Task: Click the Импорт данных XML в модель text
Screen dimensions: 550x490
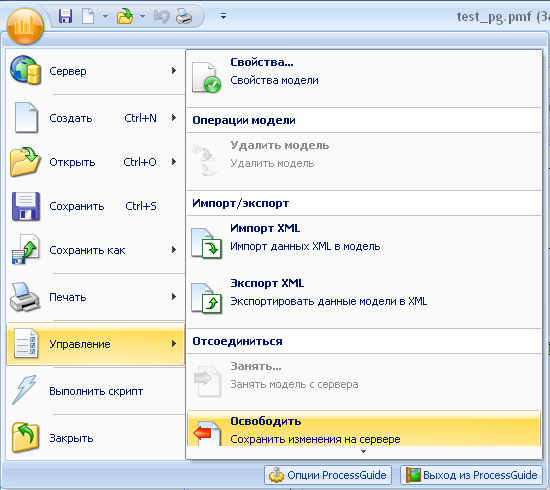Action: 305,246
